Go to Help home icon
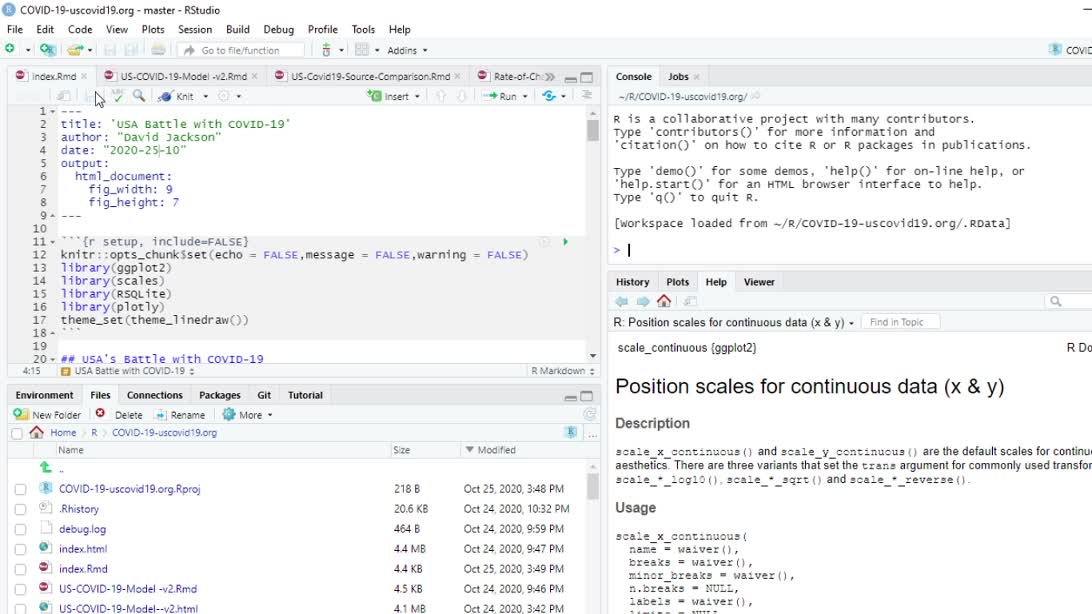 pos(664,301)
